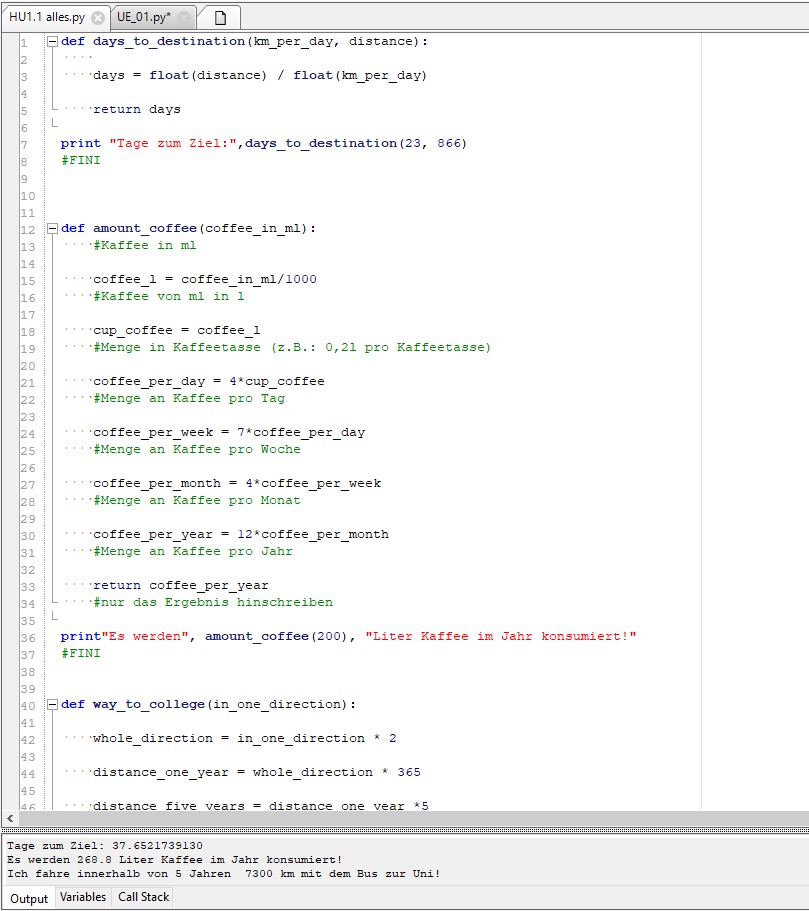
Task: Collapse the amount_coffee function fold marker
Action: tap(50, 228)
